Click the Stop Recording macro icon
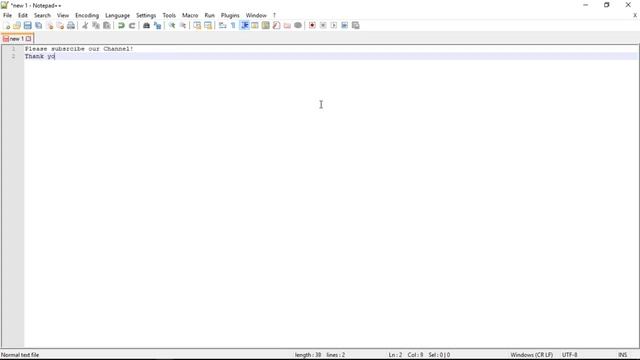Image resolution: width=640 pixels, height=360 pixels. (x=323, y=25)
